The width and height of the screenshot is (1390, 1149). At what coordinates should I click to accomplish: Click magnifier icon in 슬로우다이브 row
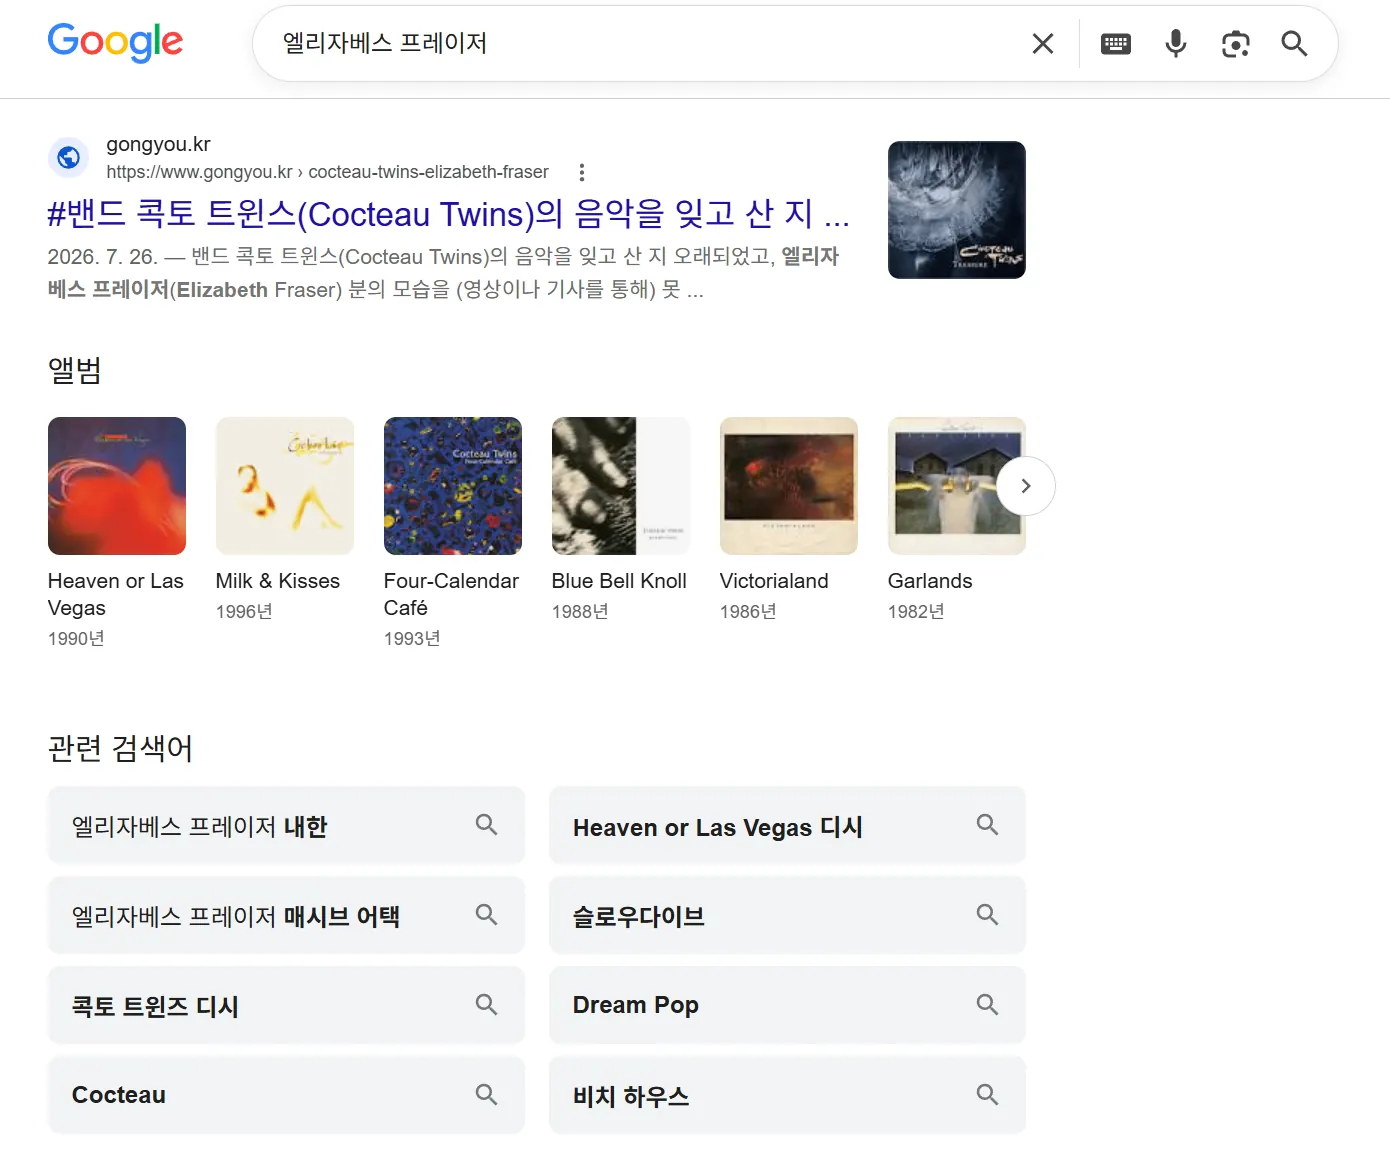987,915
